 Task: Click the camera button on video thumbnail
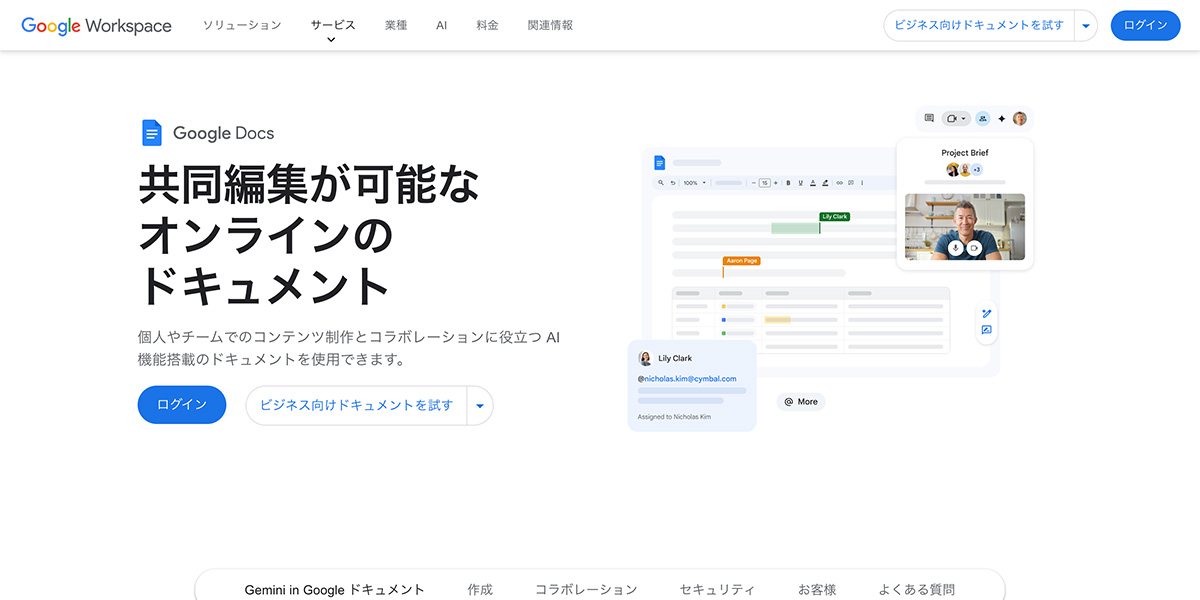974,247
